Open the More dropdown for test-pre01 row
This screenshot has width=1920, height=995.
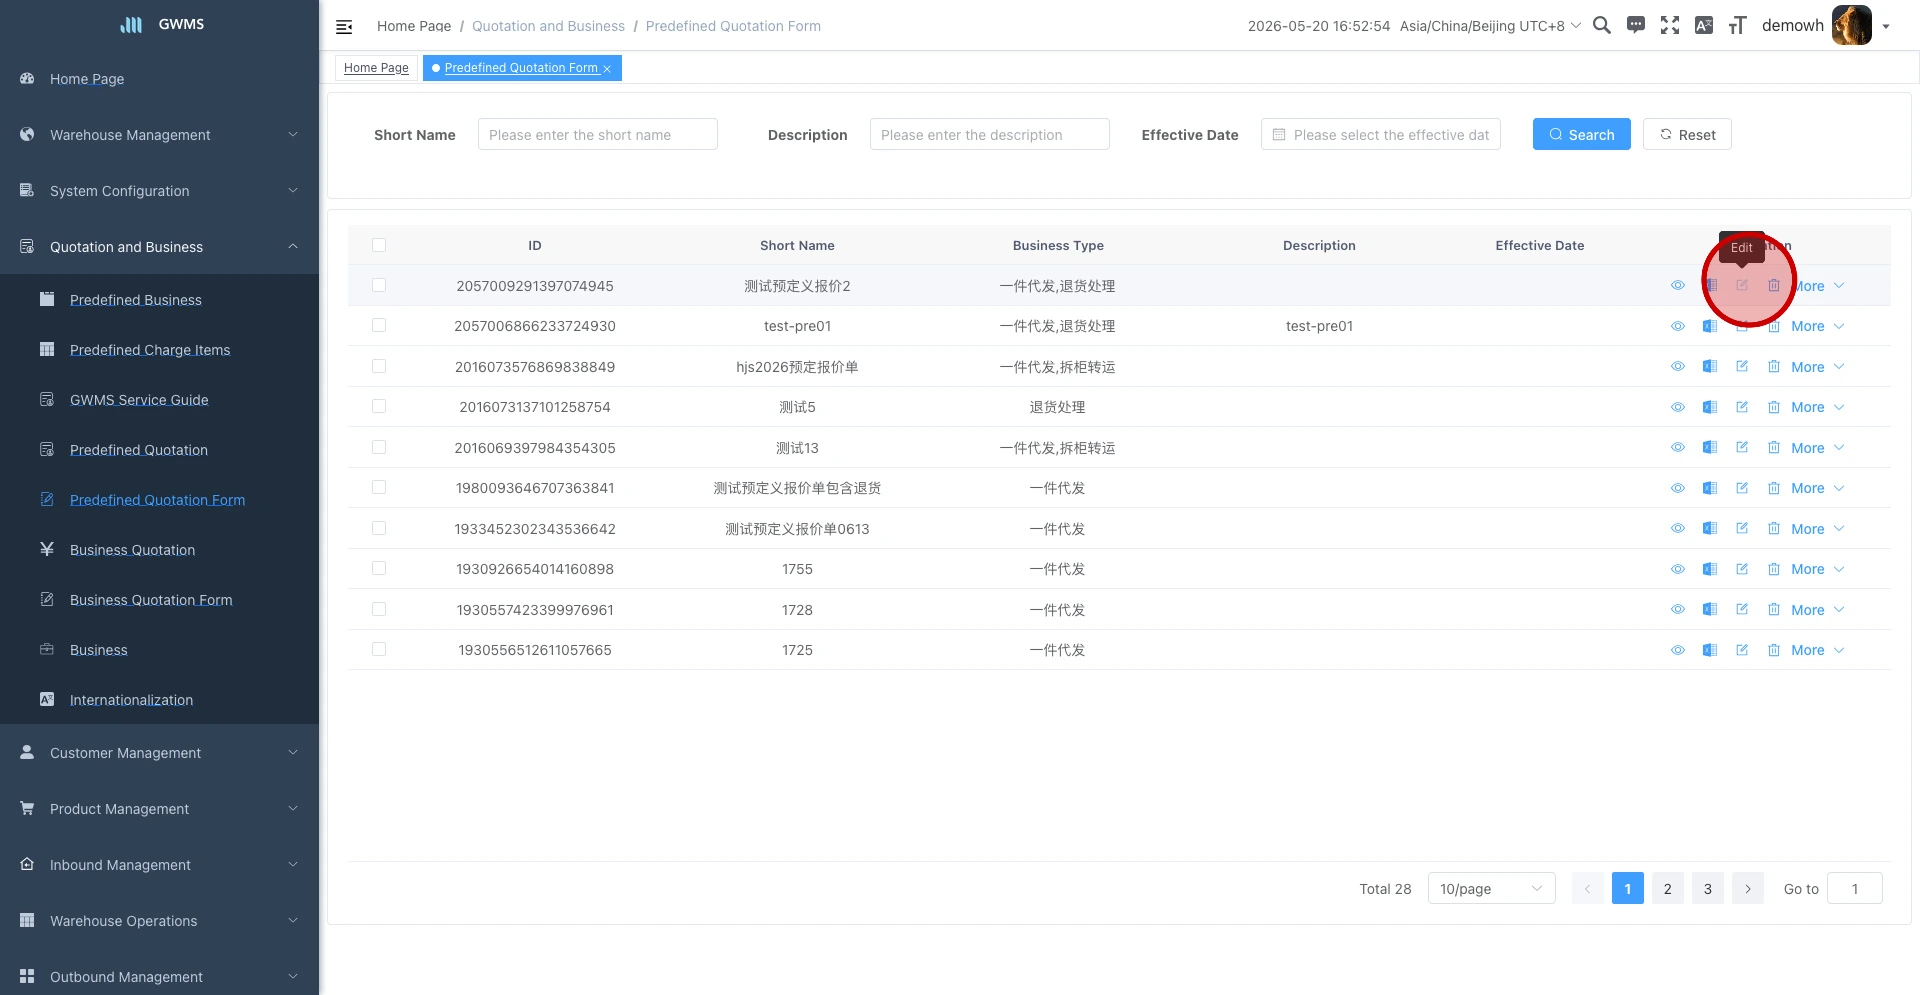pyautogui.click(x=1817, y=326)
